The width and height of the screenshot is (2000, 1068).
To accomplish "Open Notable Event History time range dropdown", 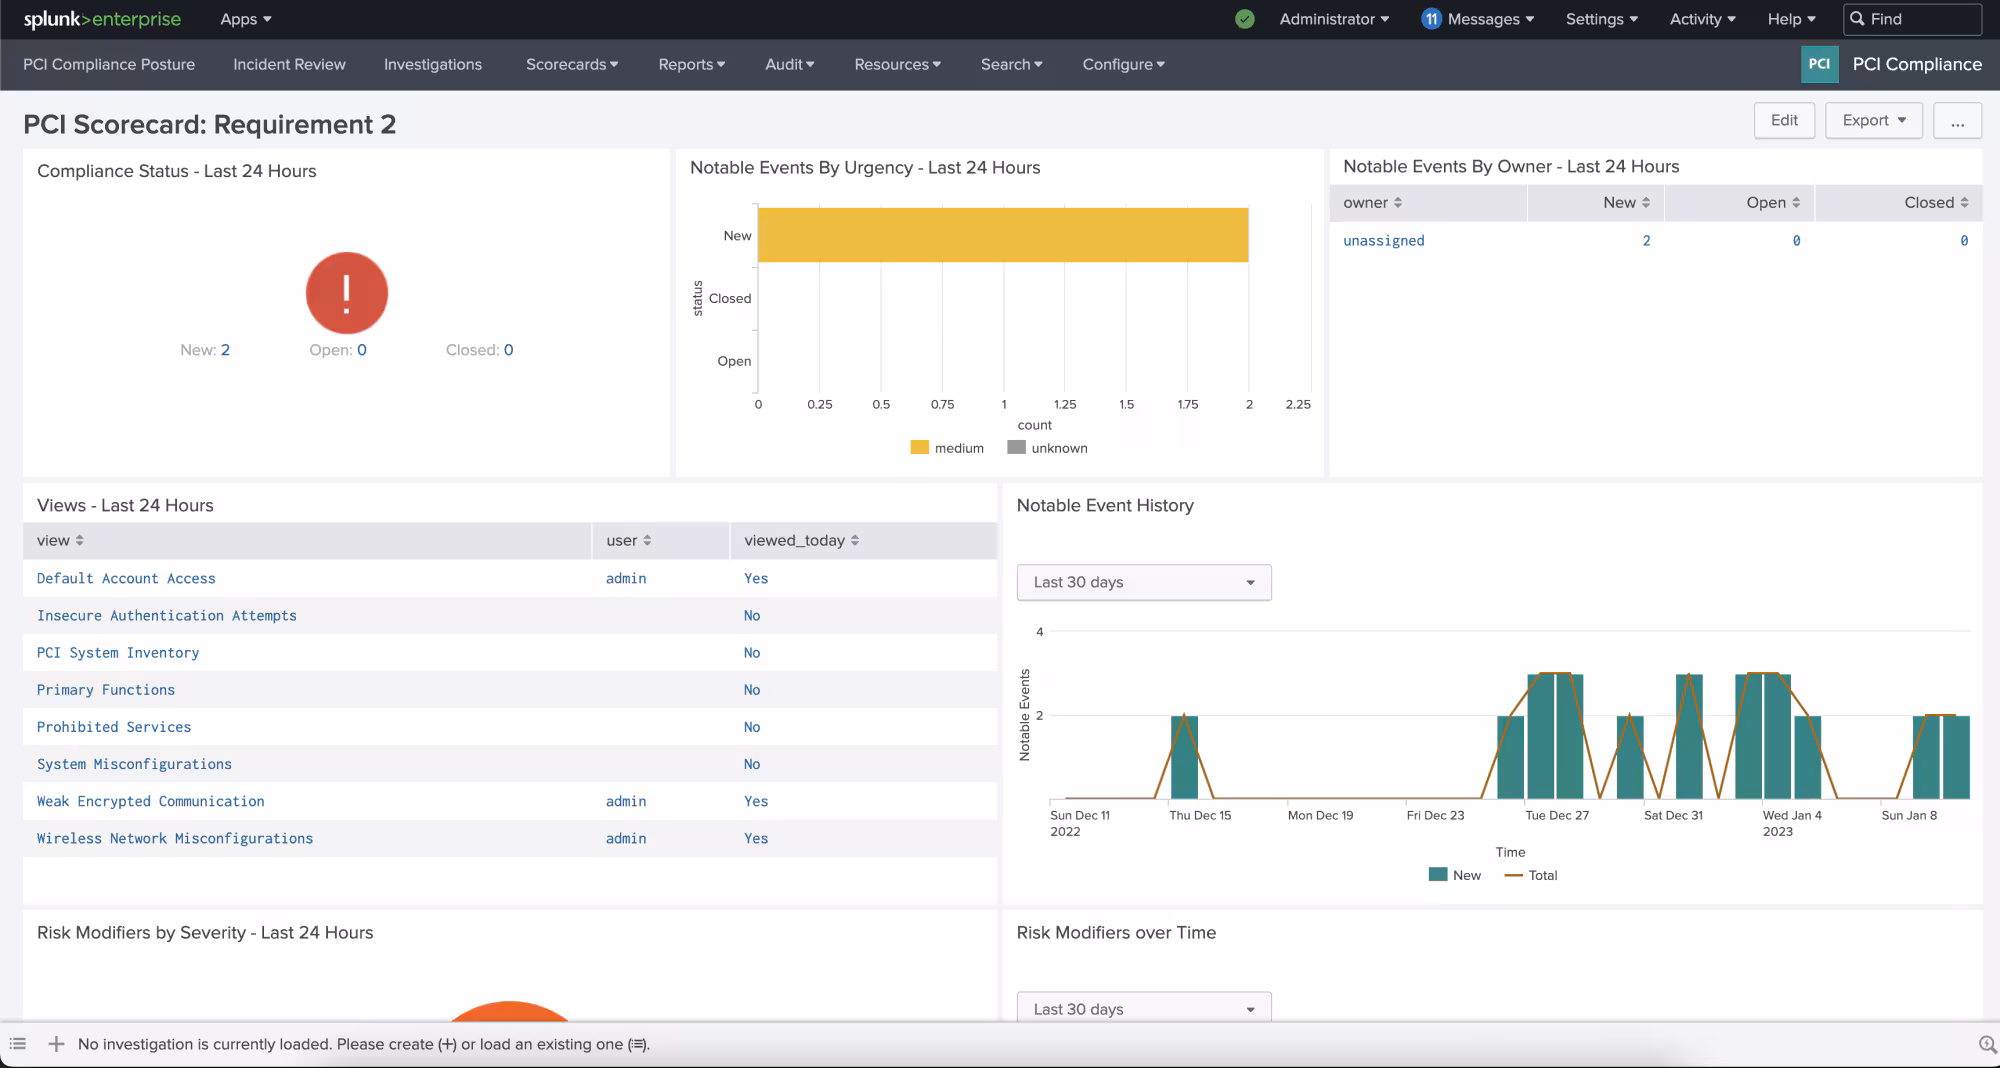I will coord(1143,582).
